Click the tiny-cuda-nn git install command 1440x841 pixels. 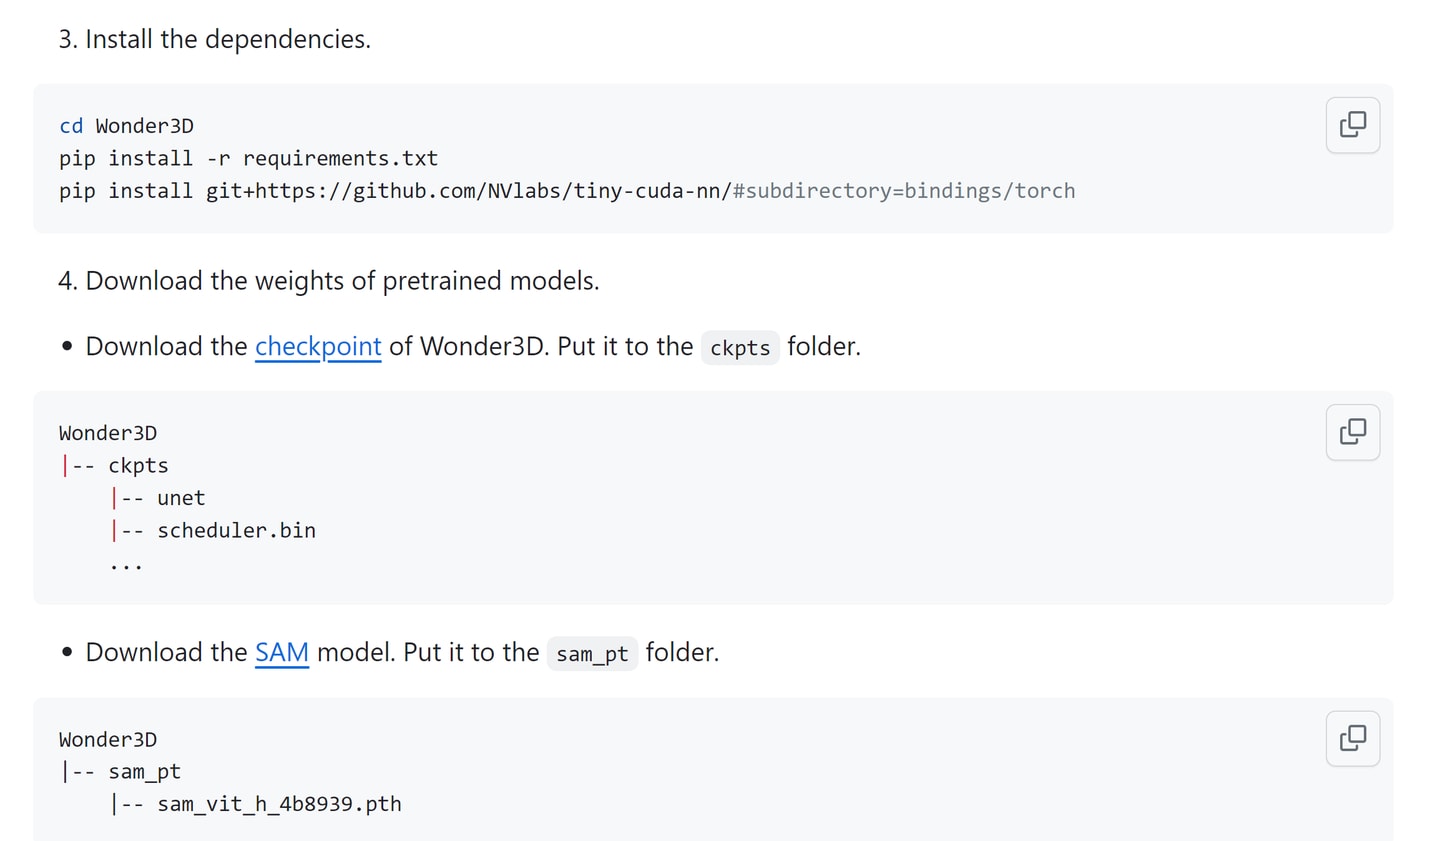click(567, 191)
